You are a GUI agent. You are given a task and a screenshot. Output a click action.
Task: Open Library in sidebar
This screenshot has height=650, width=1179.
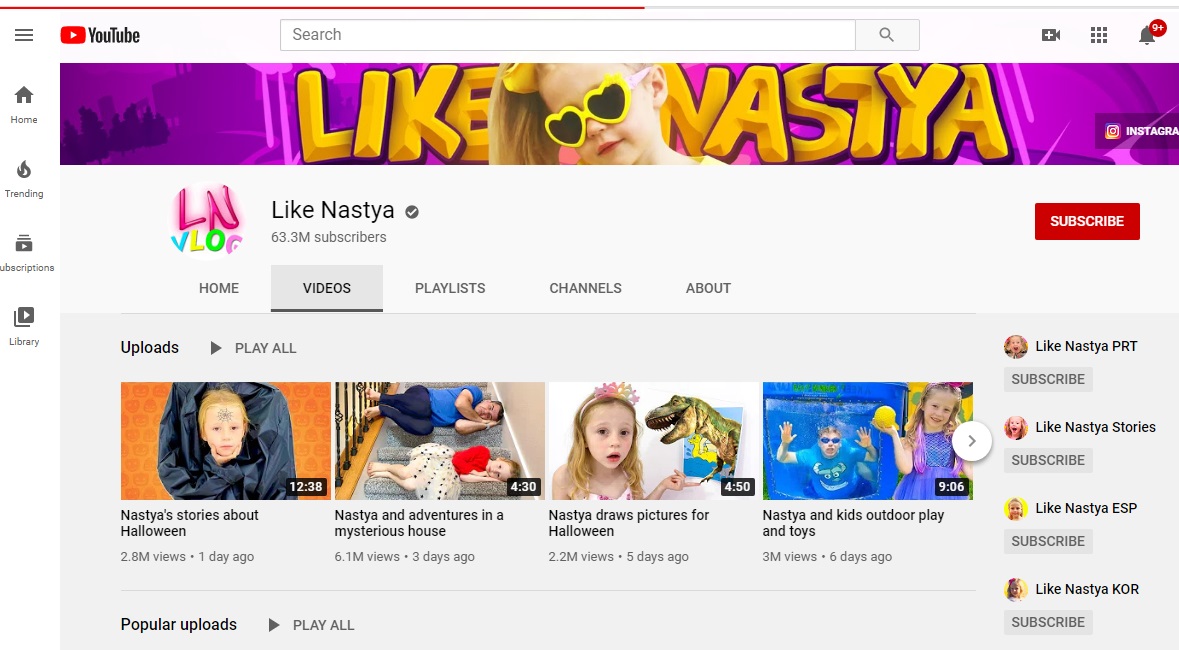click(x=24, y=327)
